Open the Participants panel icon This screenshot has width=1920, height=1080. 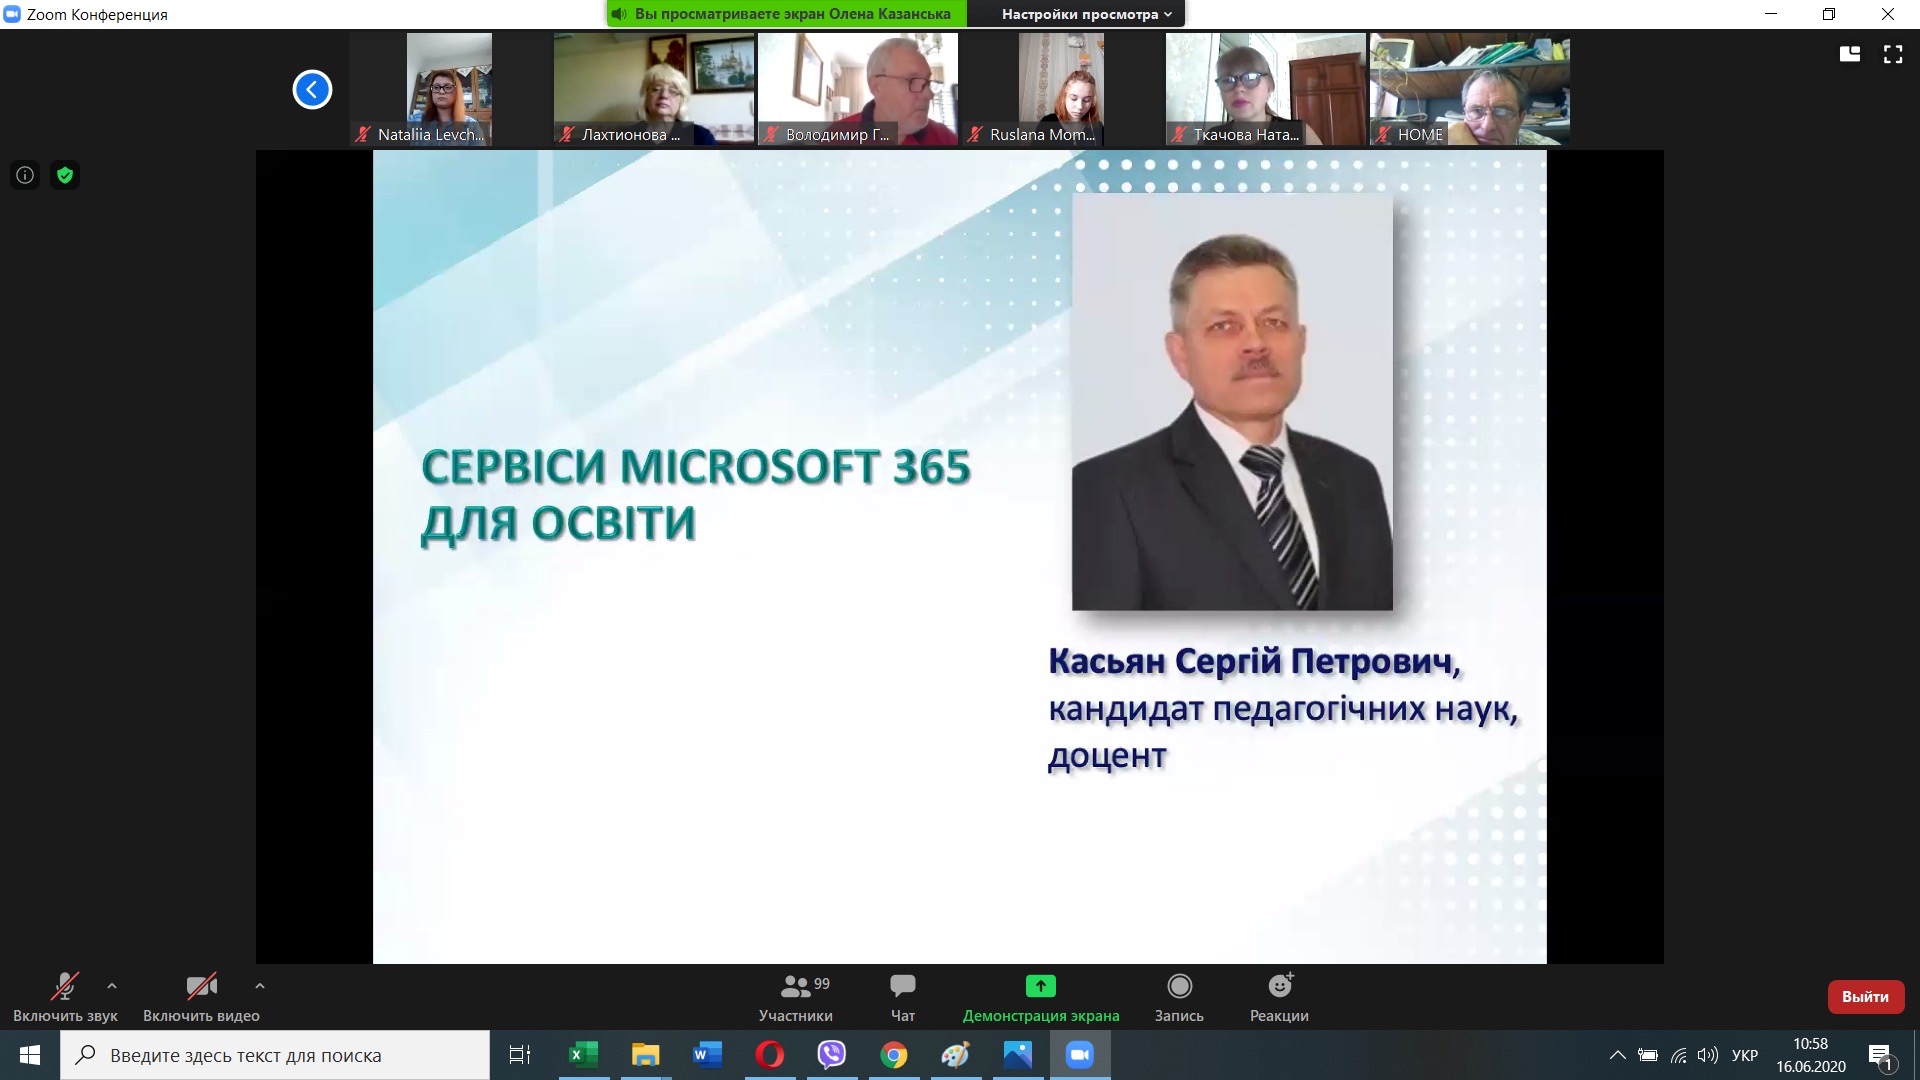tap(796, 987)
